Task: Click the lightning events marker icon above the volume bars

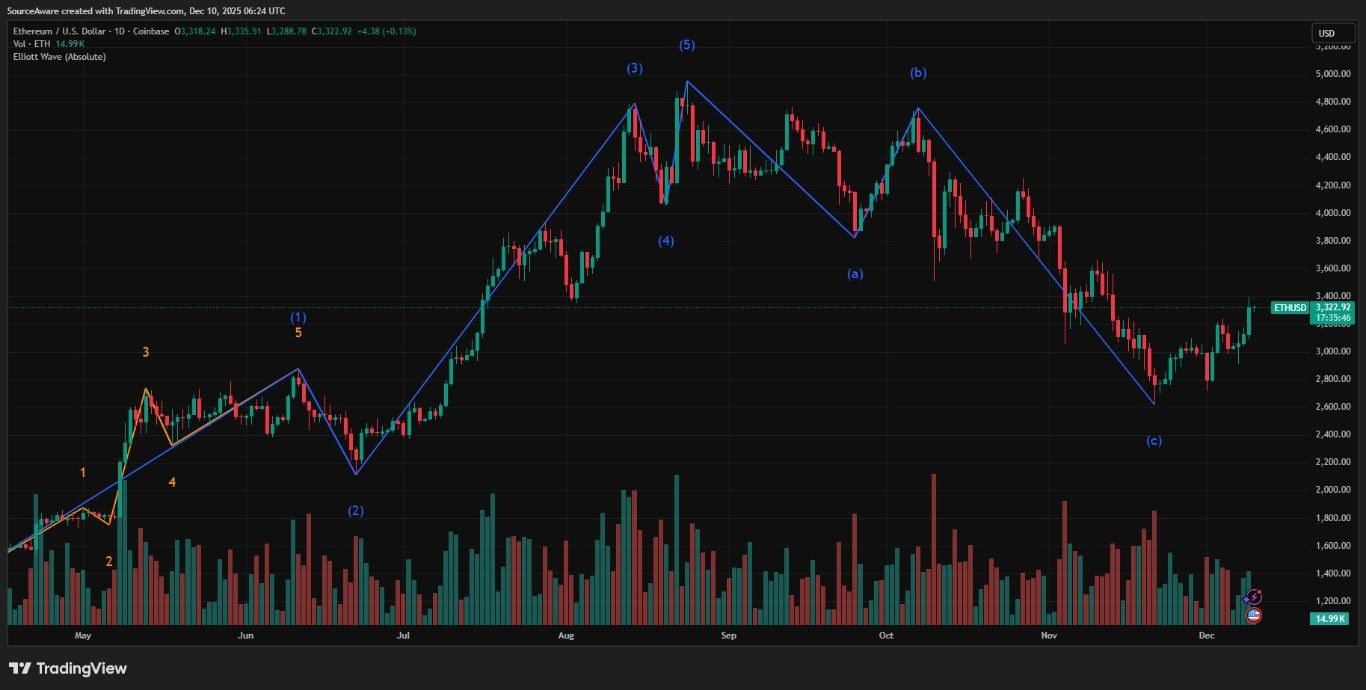Action: (x=1253, y=597)
